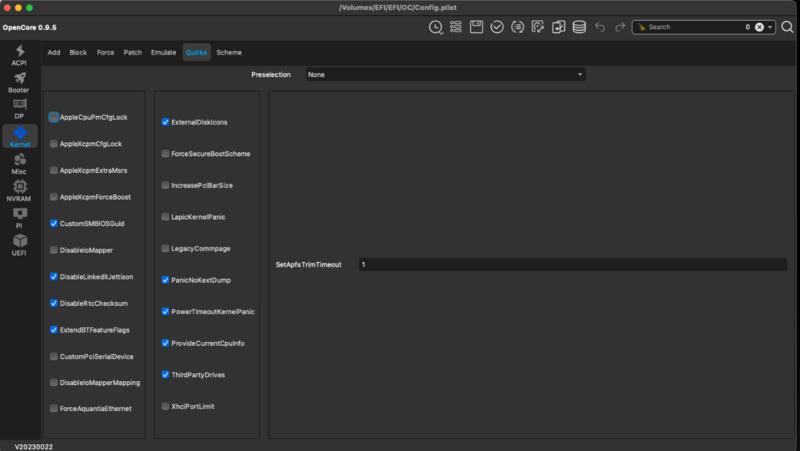Click the copy documents toolbar icon
Viewport: 800px width, 451px height.
559,27
